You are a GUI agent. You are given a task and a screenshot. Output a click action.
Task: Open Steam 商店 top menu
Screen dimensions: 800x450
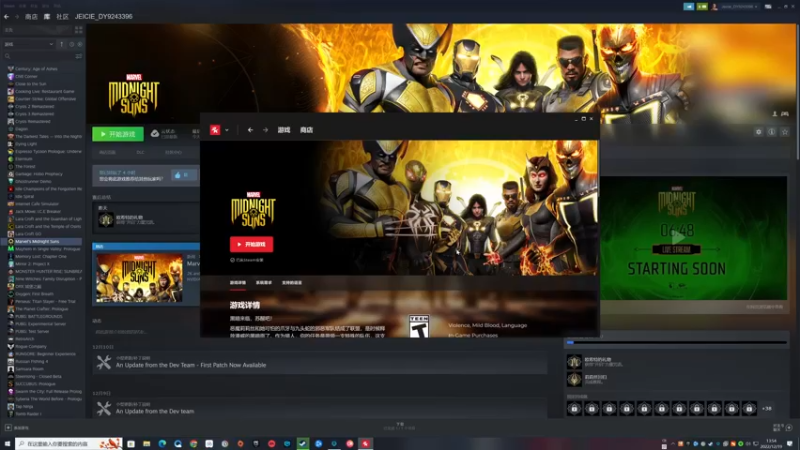click(x=31, y=17)
